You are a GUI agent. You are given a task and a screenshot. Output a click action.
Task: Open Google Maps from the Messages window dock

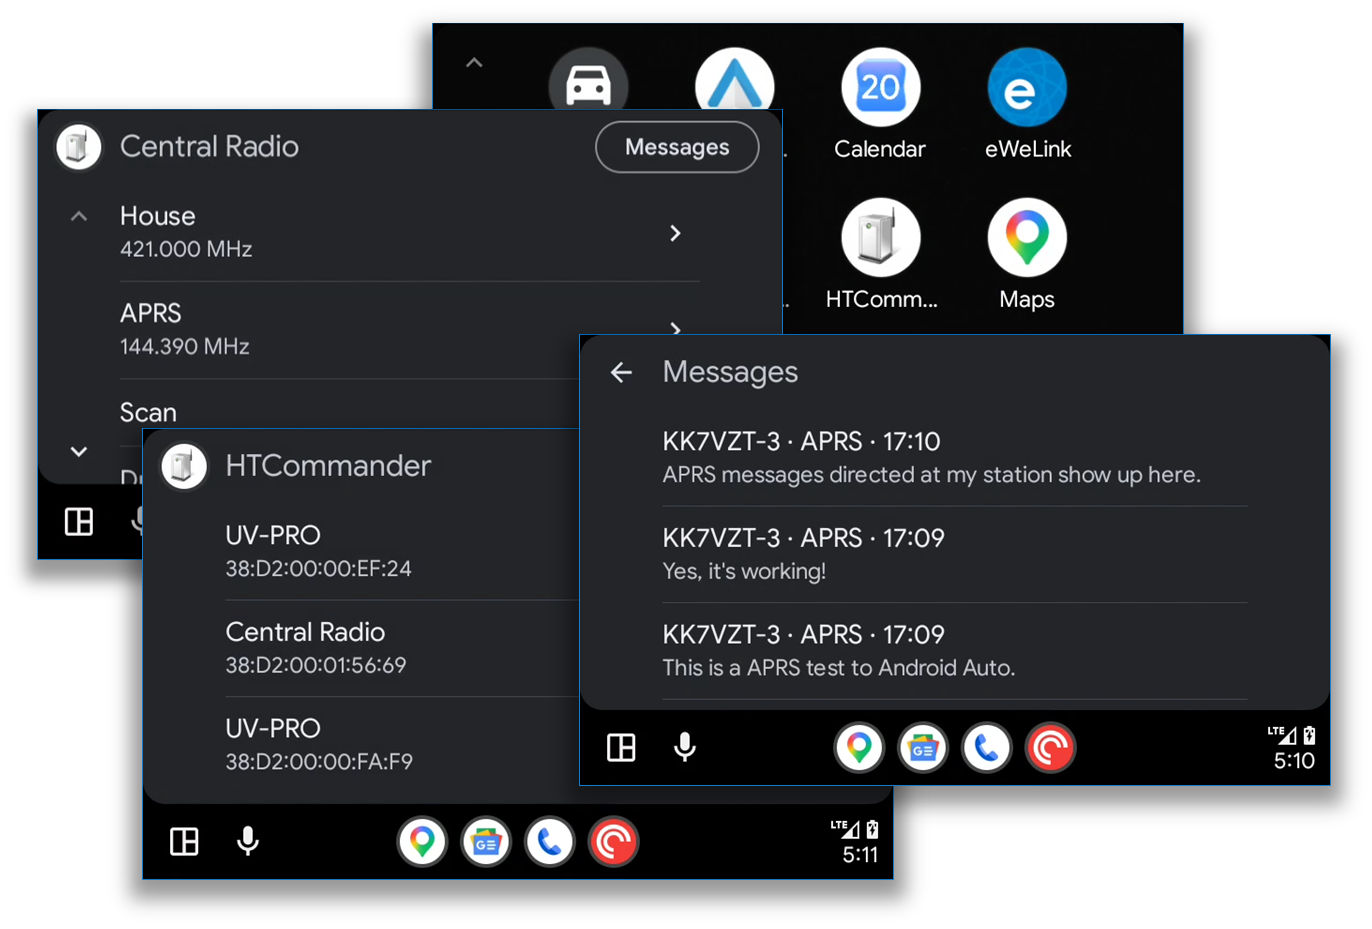coord(859,748)
